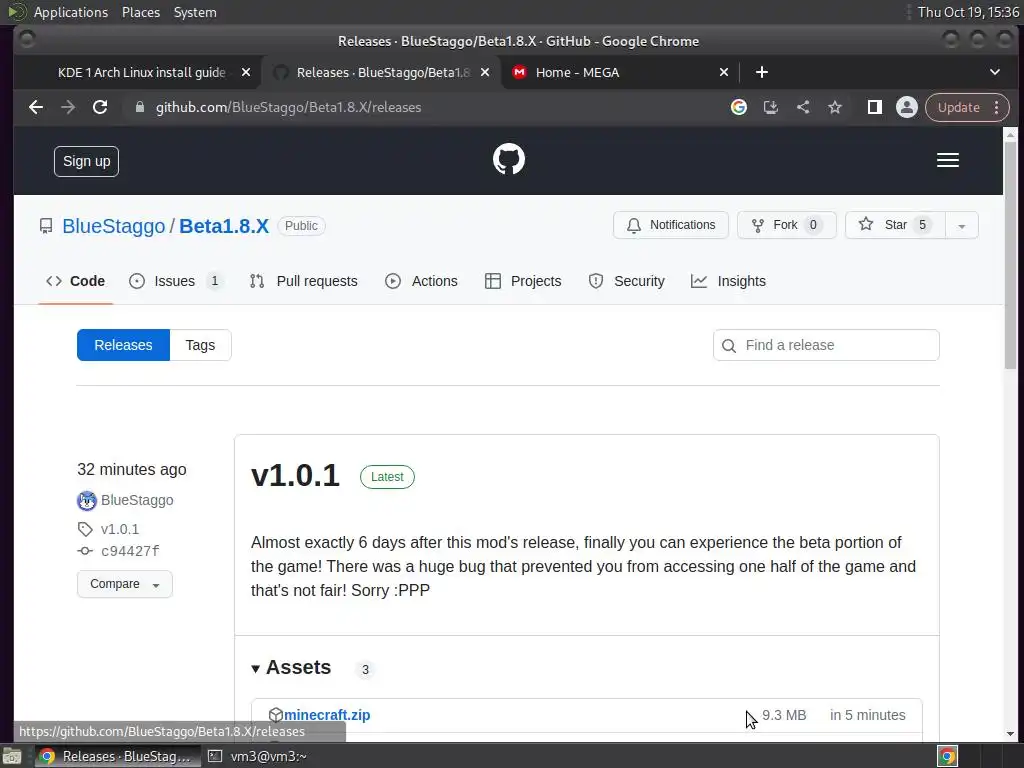Click the Notifications button

[671, 225]
